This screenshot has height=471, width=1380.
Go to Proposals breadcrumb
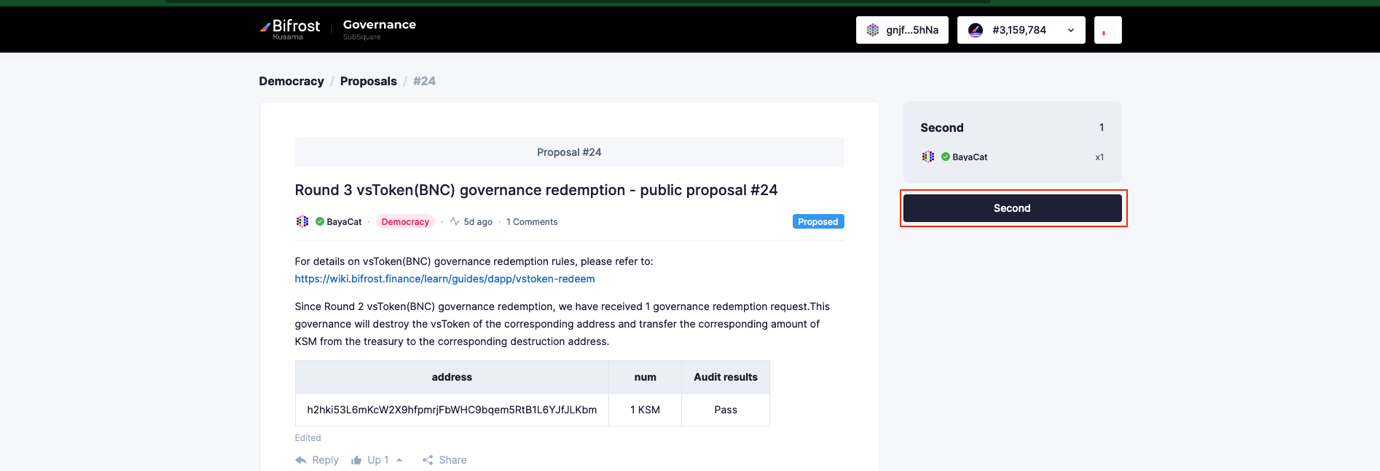point(368,81)
